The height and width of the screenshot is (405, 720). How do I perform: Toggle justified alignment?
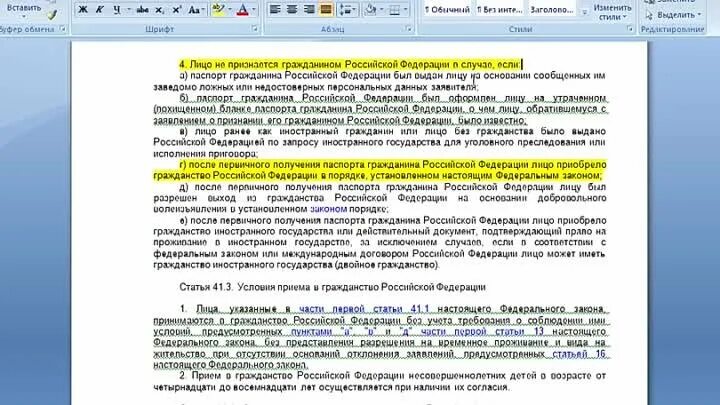click(x=326, y=9)
